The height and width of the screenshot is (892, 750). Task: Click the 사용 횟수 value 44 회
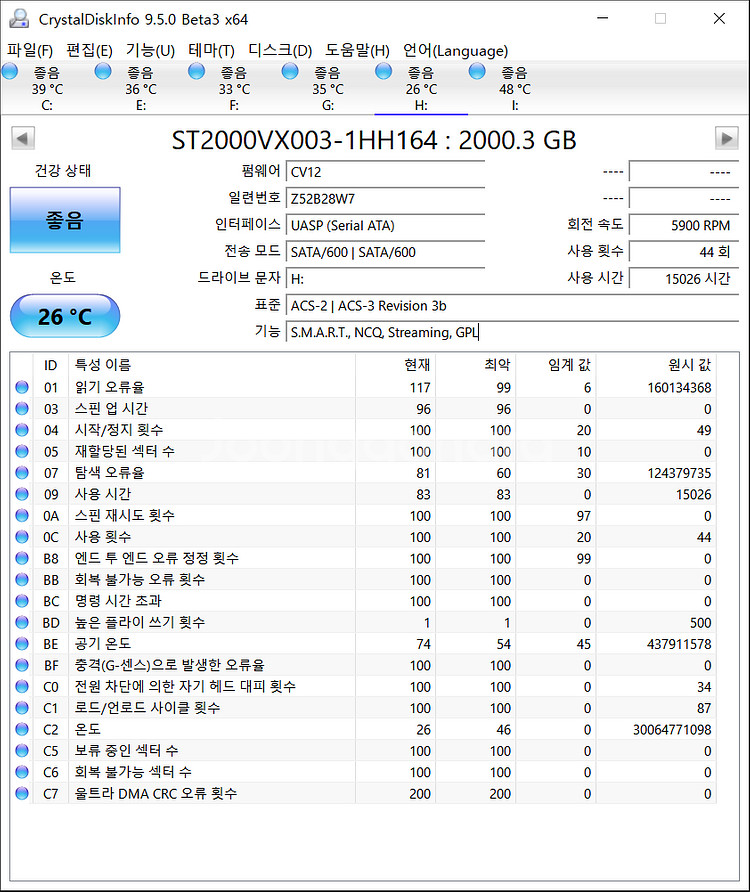coord(683,253)
